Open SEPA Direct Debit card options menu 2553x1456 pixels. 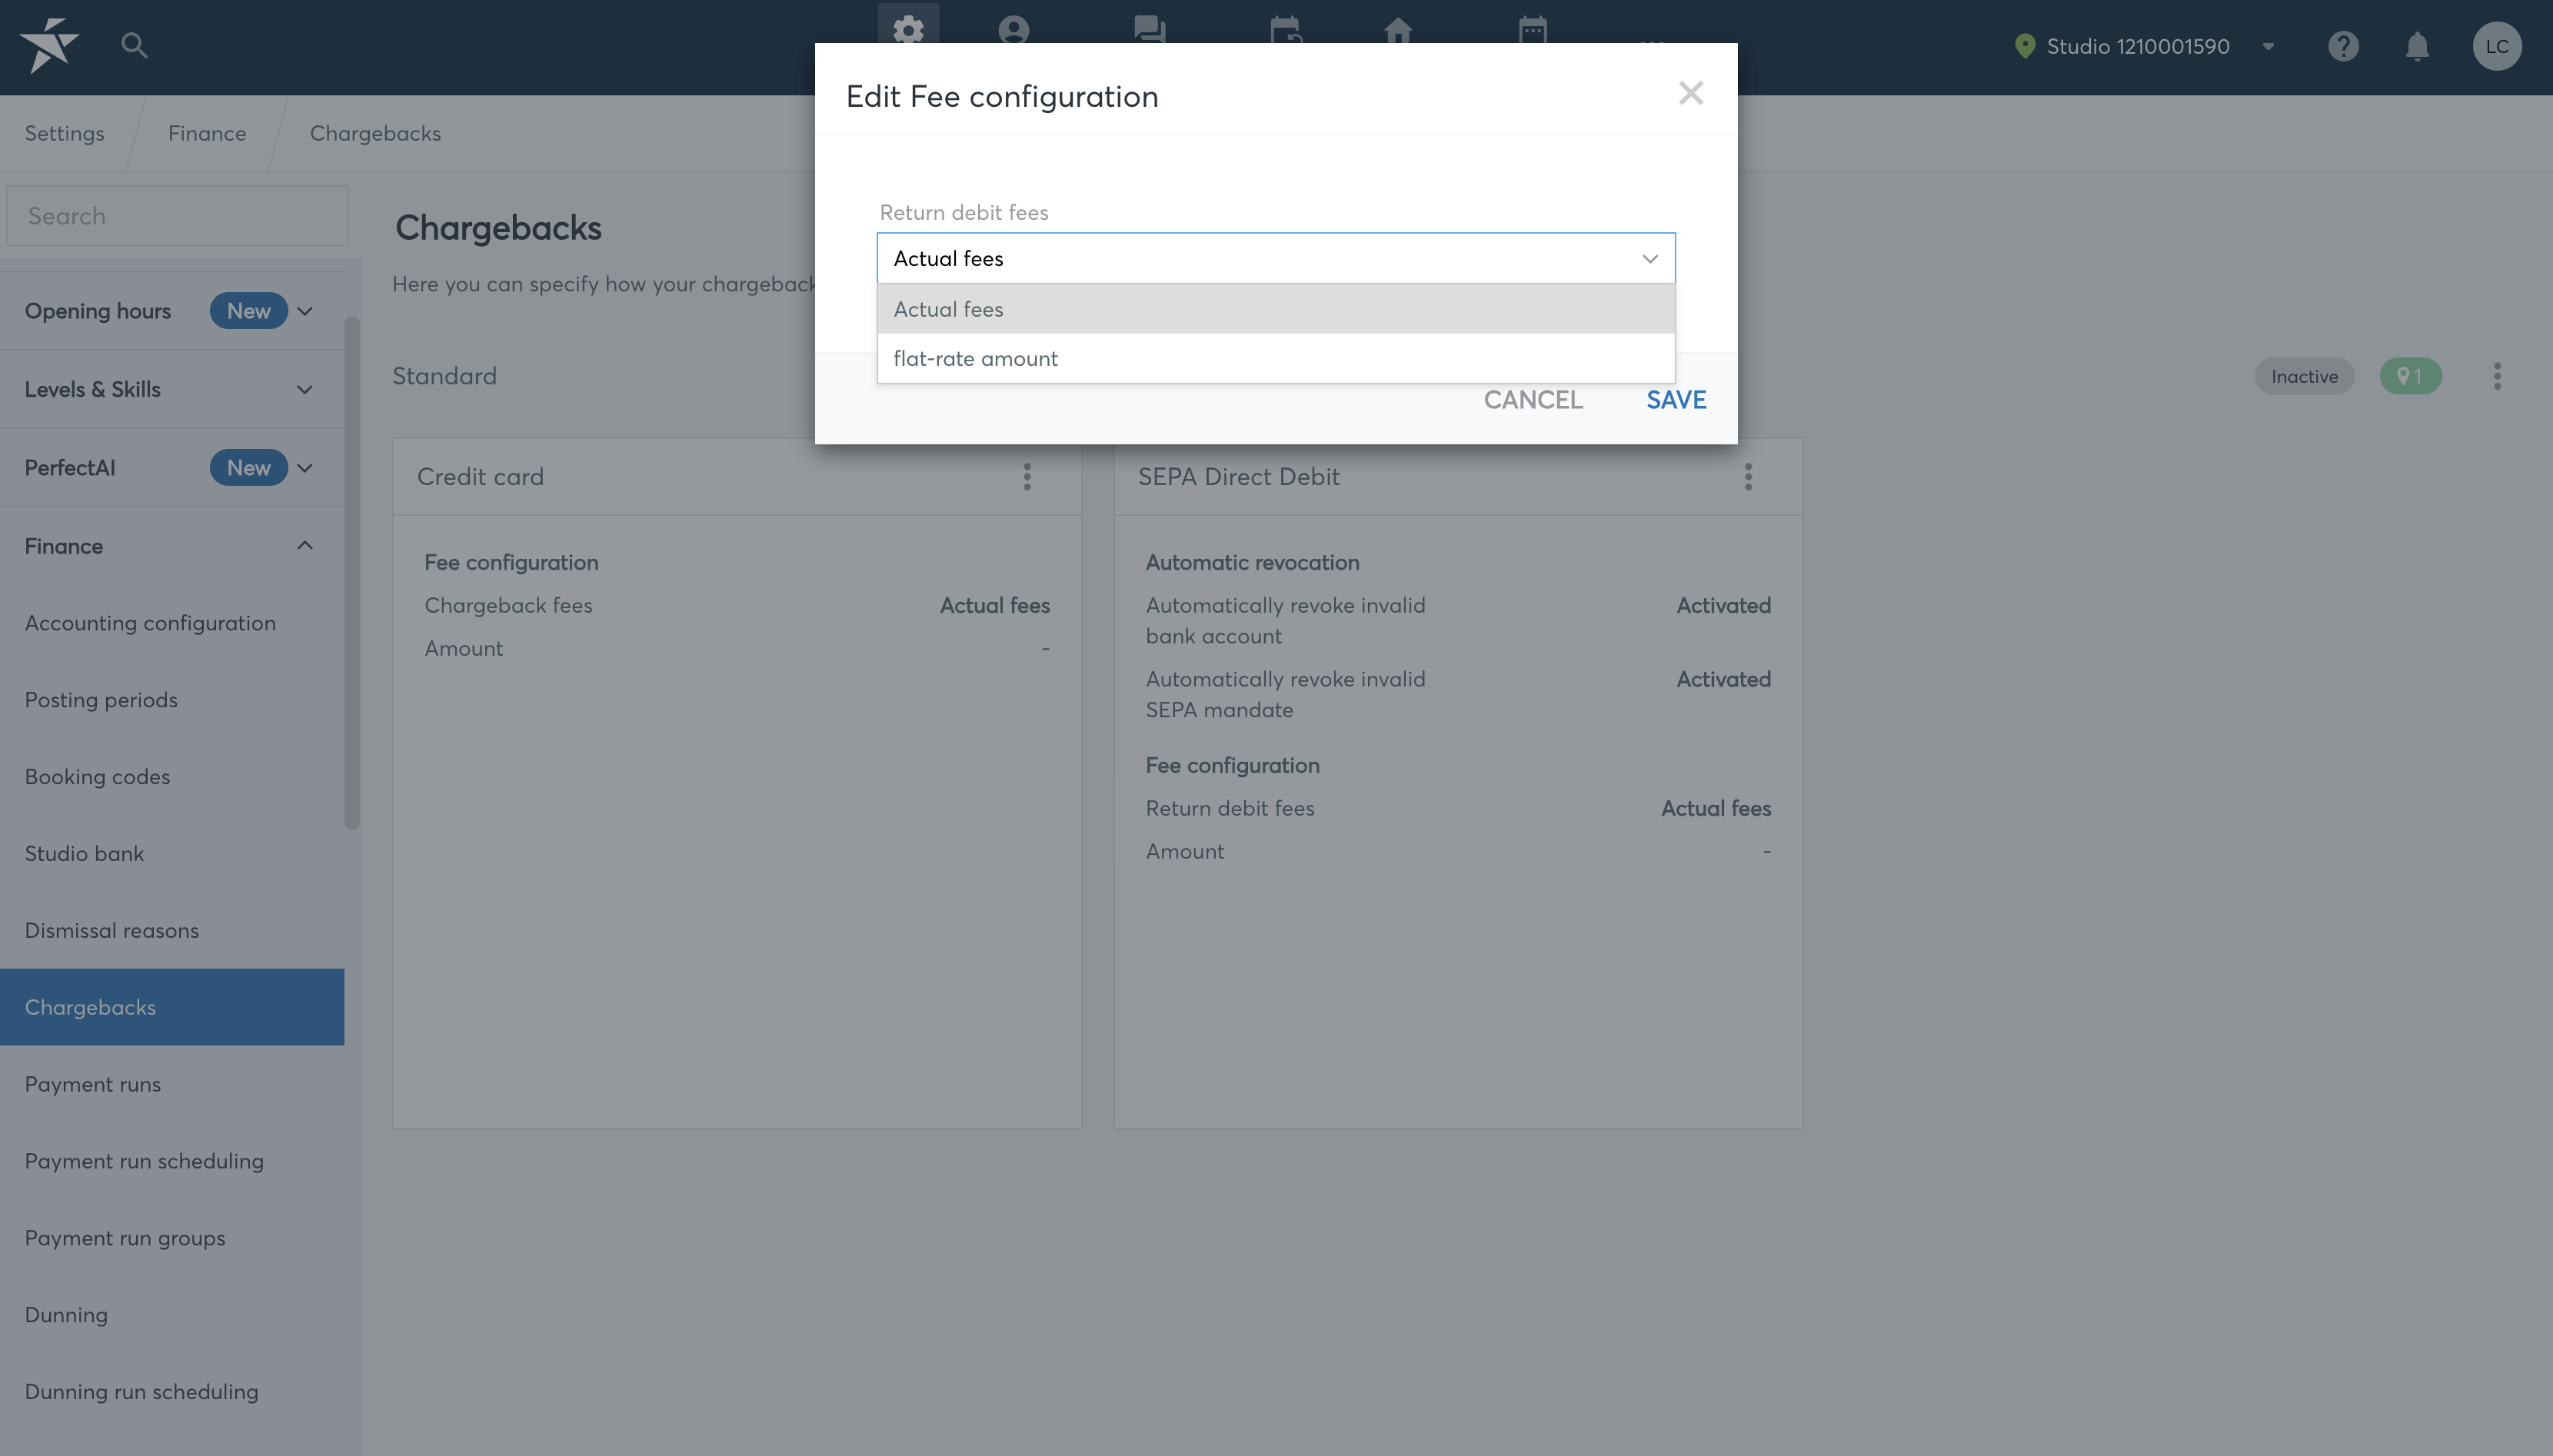point(1748,476)
